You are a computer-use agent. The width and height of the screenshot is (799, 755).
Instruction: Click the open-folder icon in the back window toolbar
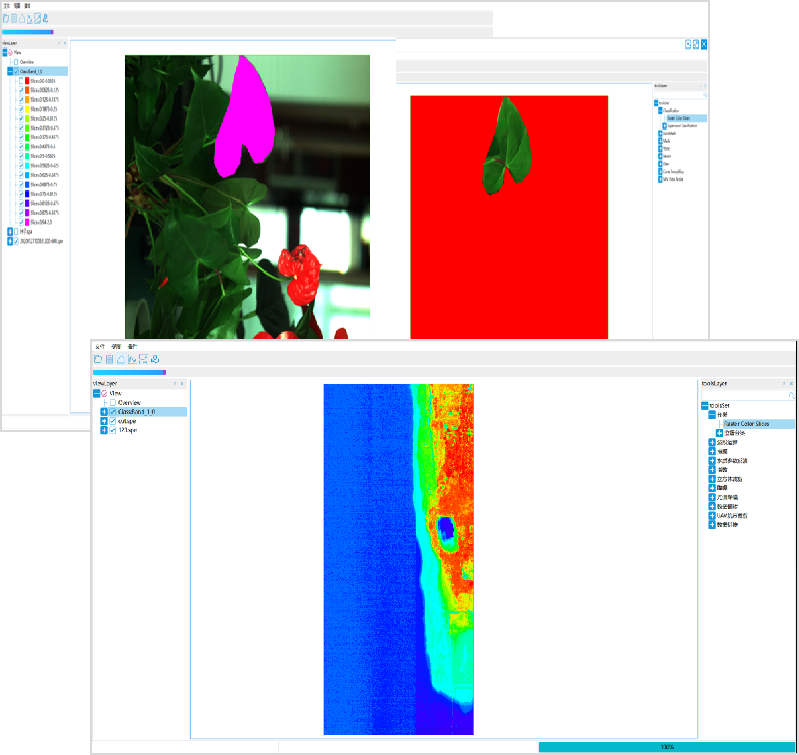[5, 18]
